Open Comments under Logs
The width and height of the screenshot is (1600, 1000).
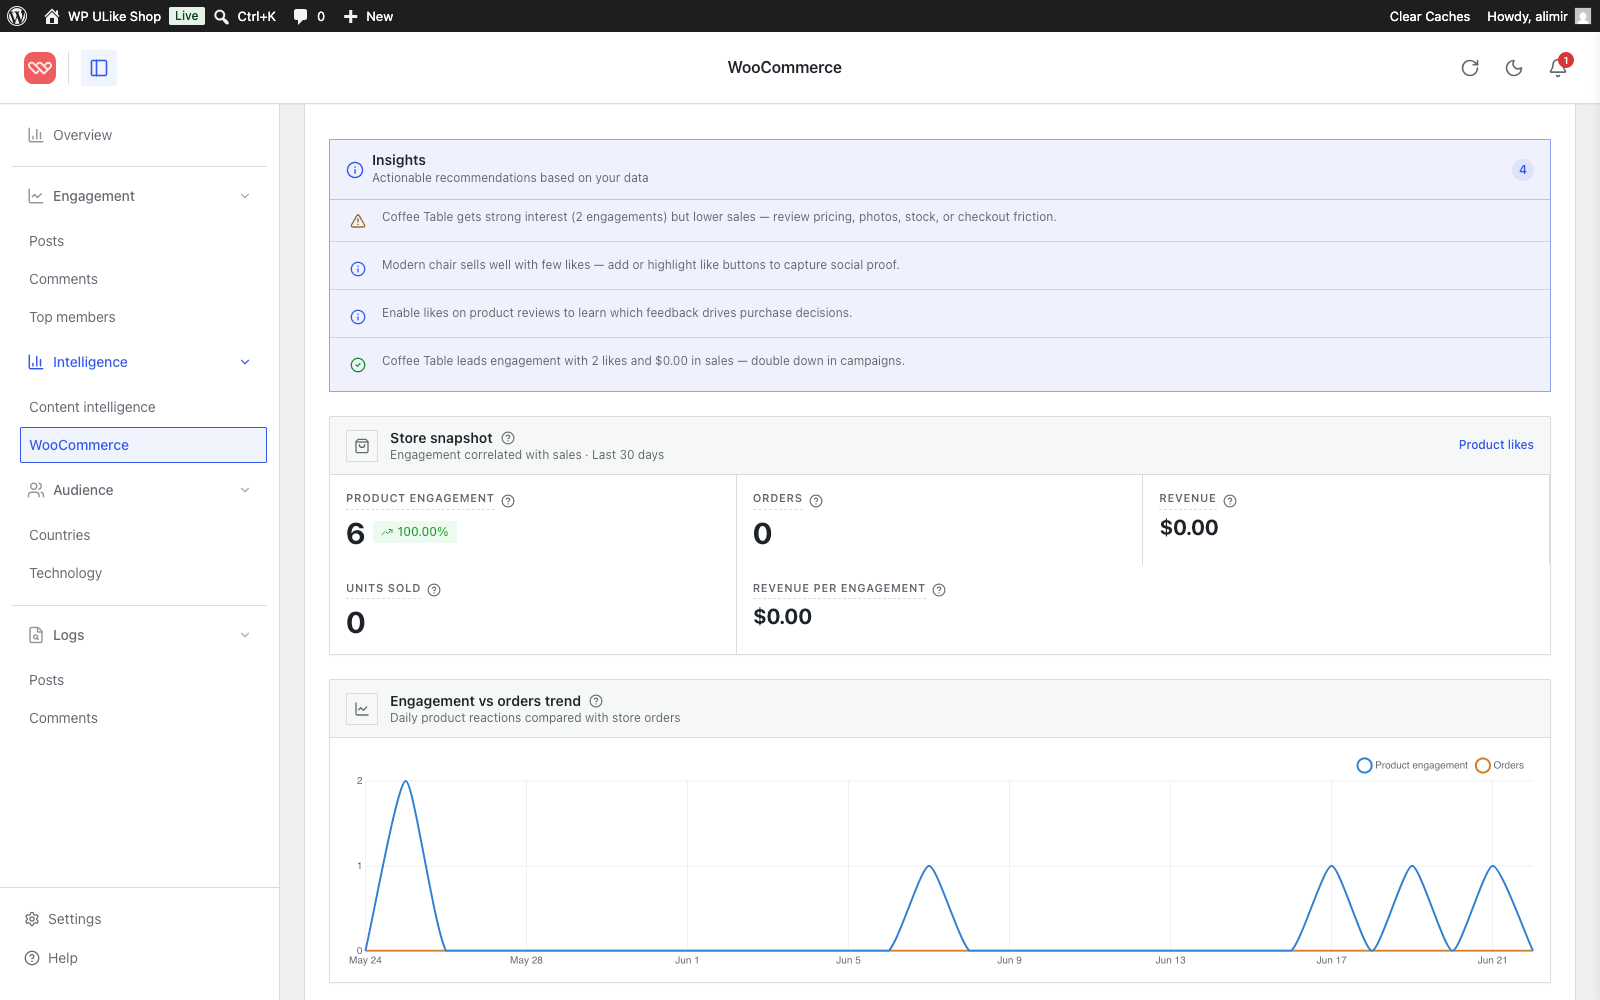pos(63,718)
